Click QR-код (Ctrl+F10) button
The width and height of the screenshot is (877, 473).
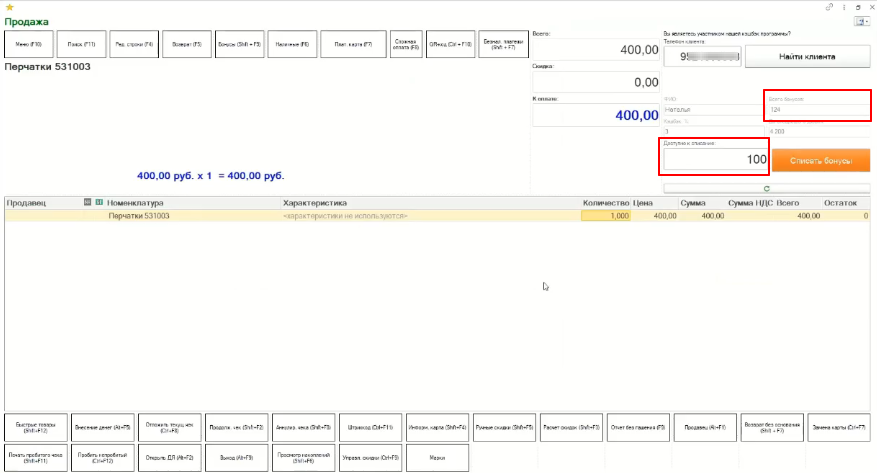(x=450, y=44)
